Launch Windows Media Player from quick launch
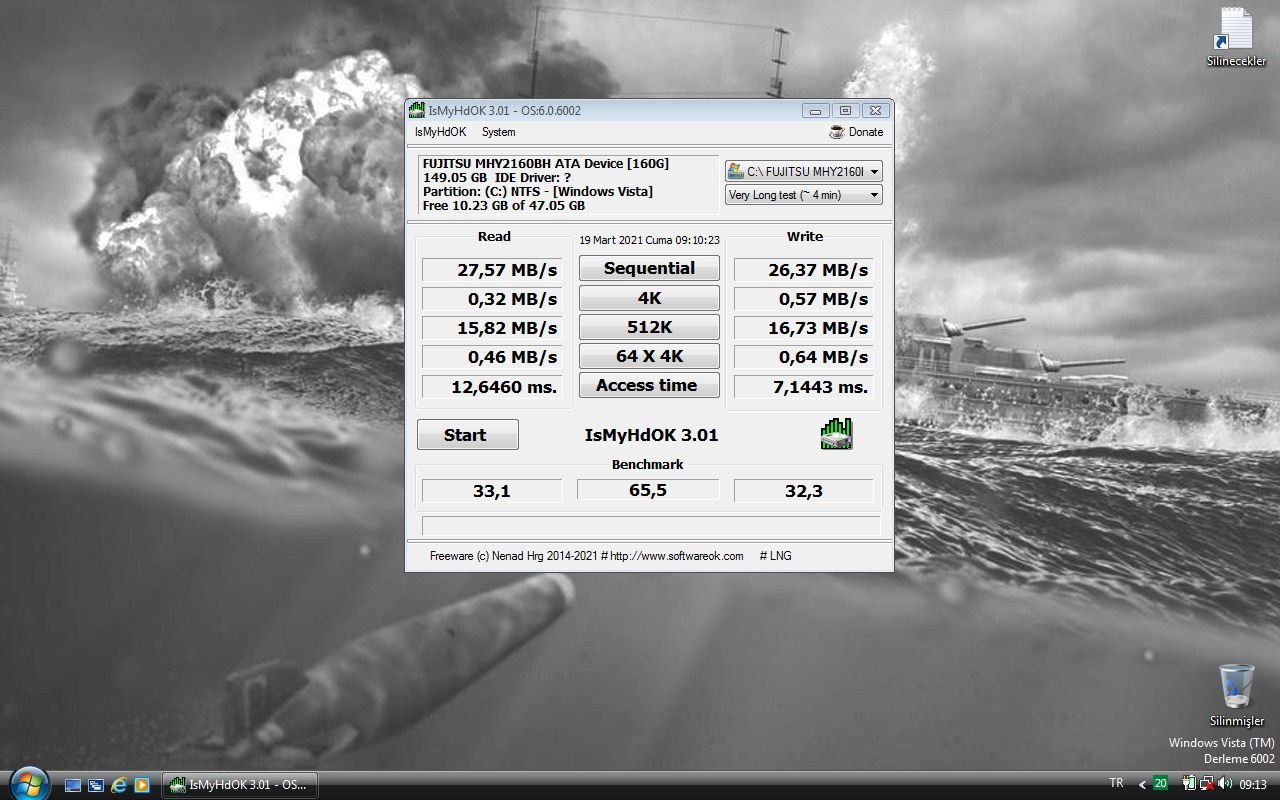This screenshot has width=1280, height=800. (142, 785)
